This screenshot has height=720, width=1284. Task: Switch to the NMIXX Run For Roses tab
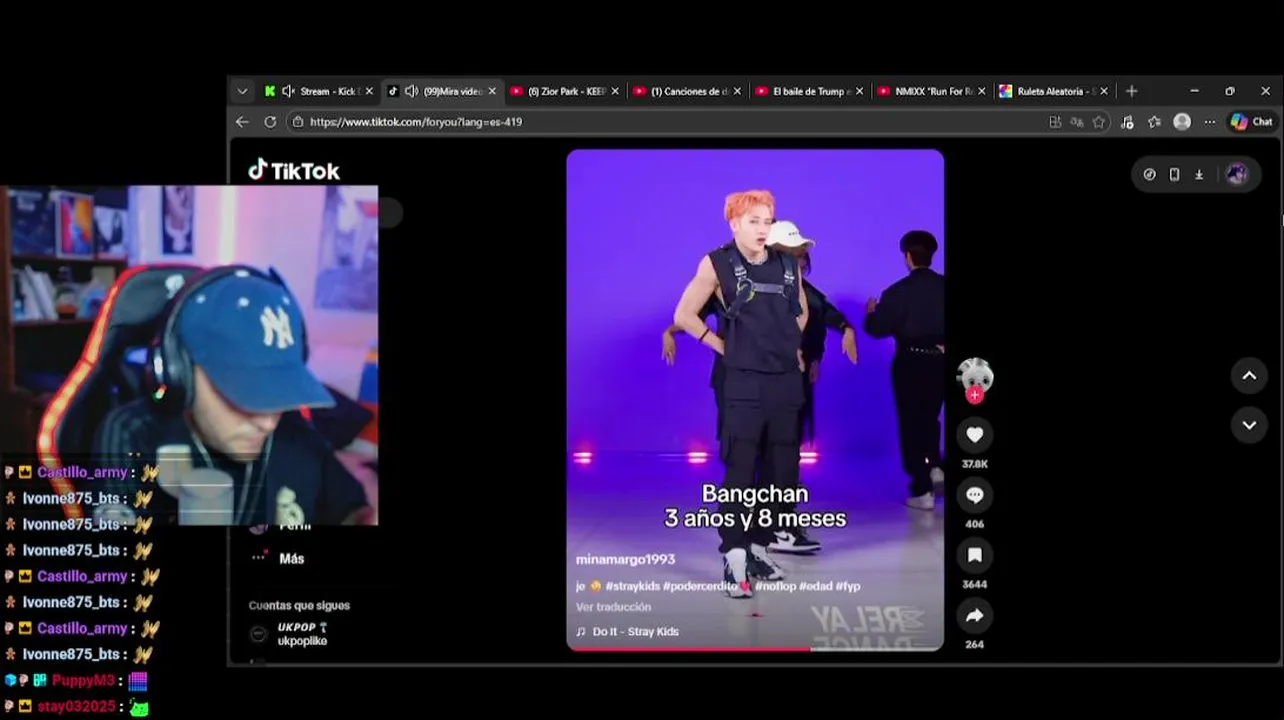point(932,91)
